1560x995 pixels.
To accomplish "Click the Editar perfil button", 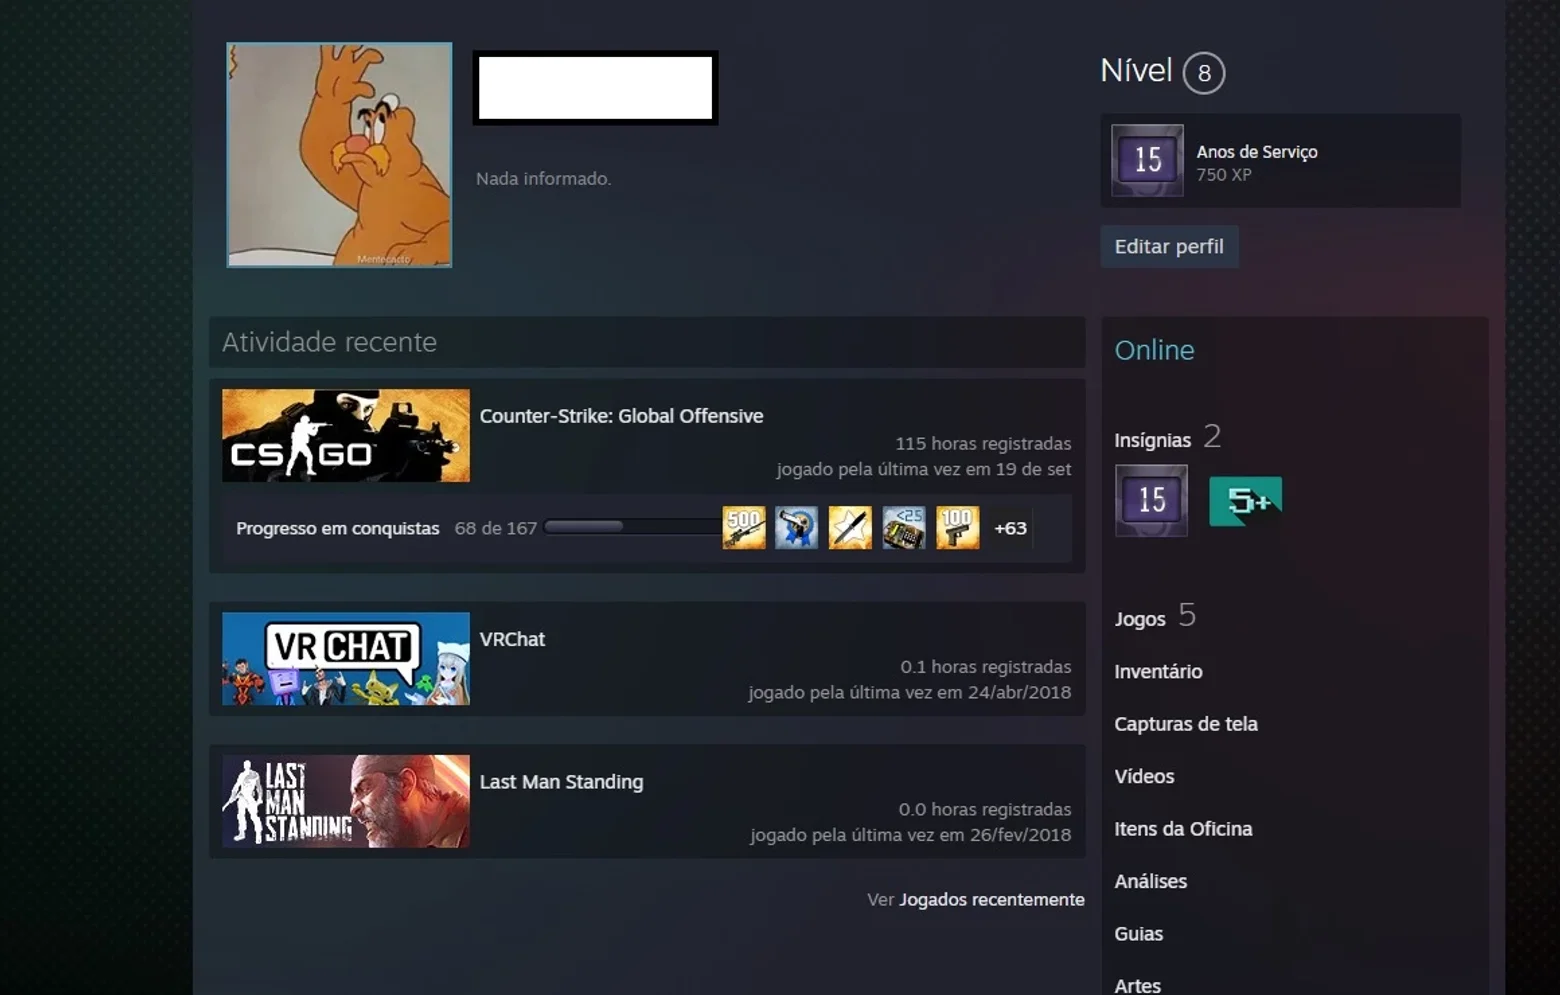I will coord(1169,247).
